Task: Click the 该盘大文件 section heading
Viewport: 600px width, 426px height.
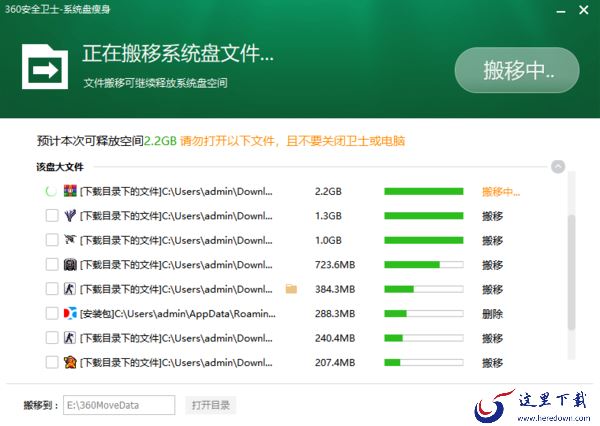Action: pyautogui.click(x=60, y=167)
